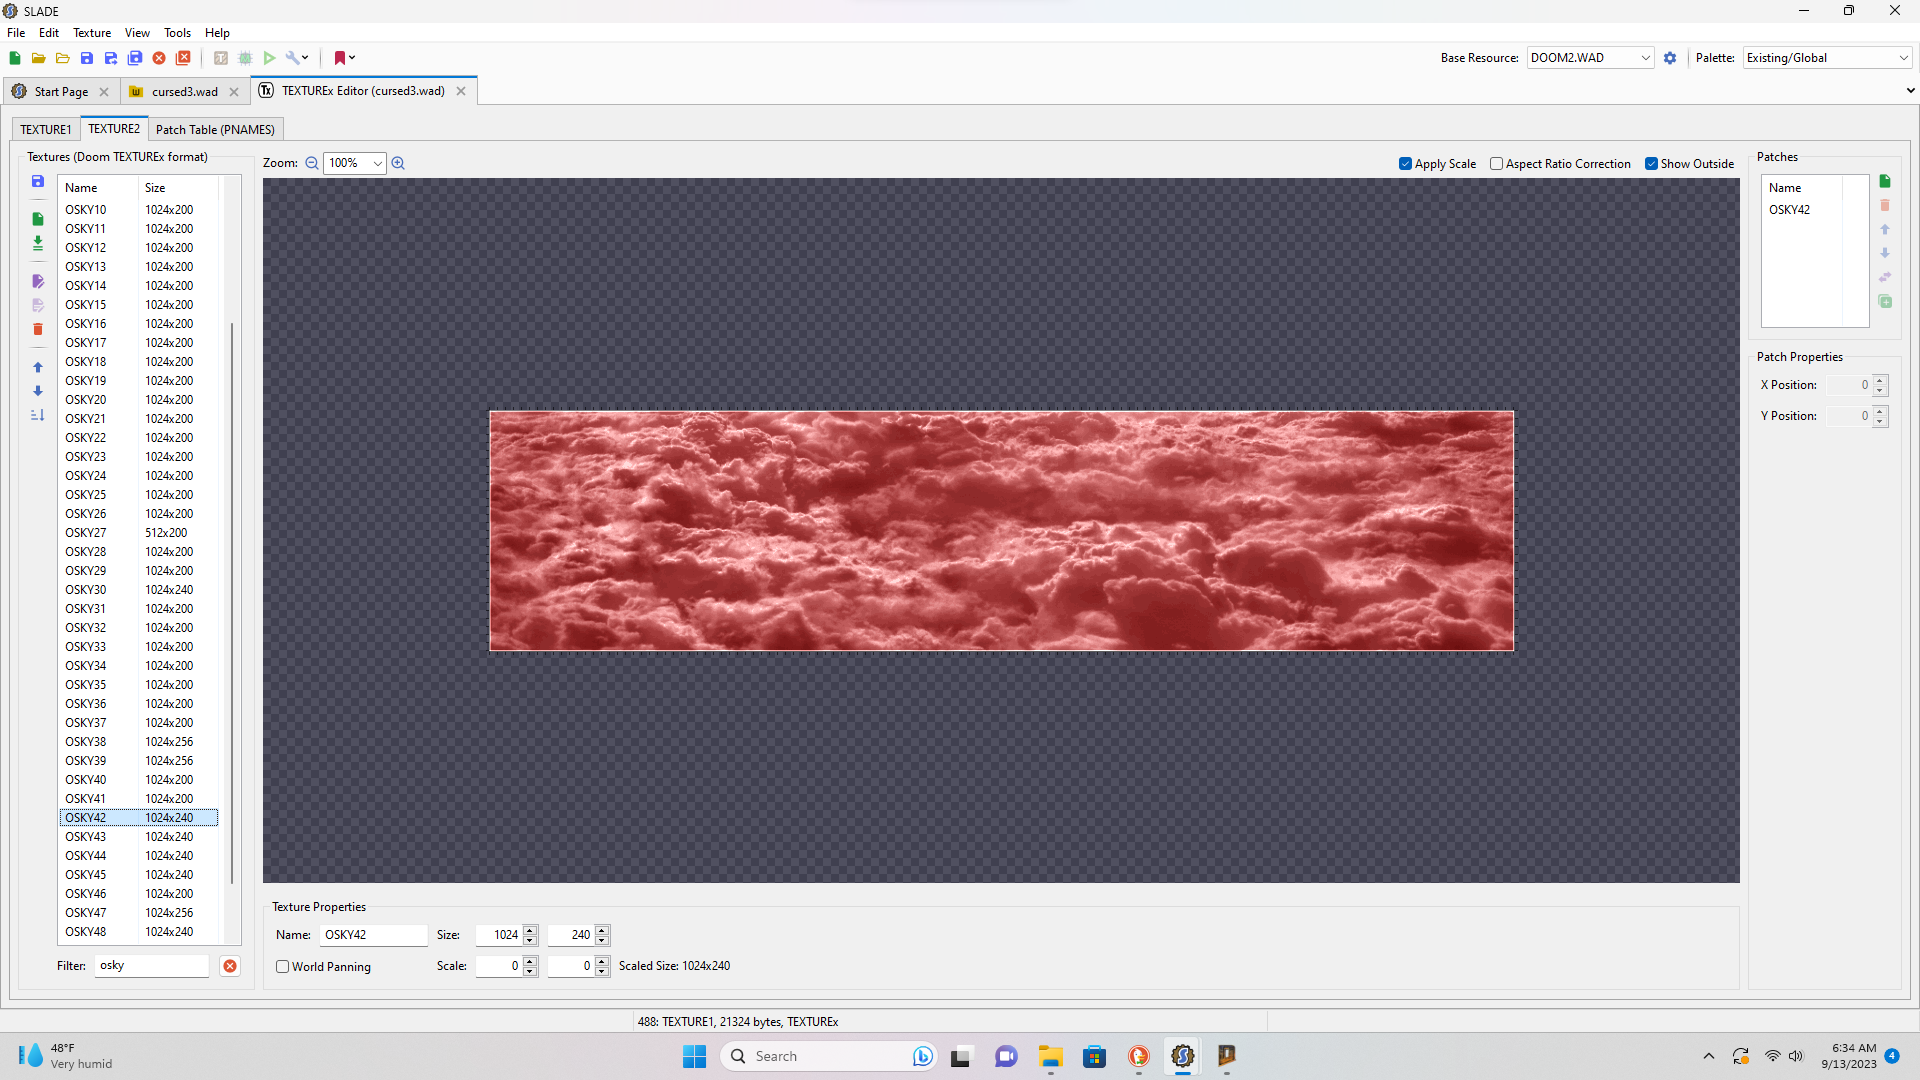Click the texture list vertical scrollbar

point(232,603)
